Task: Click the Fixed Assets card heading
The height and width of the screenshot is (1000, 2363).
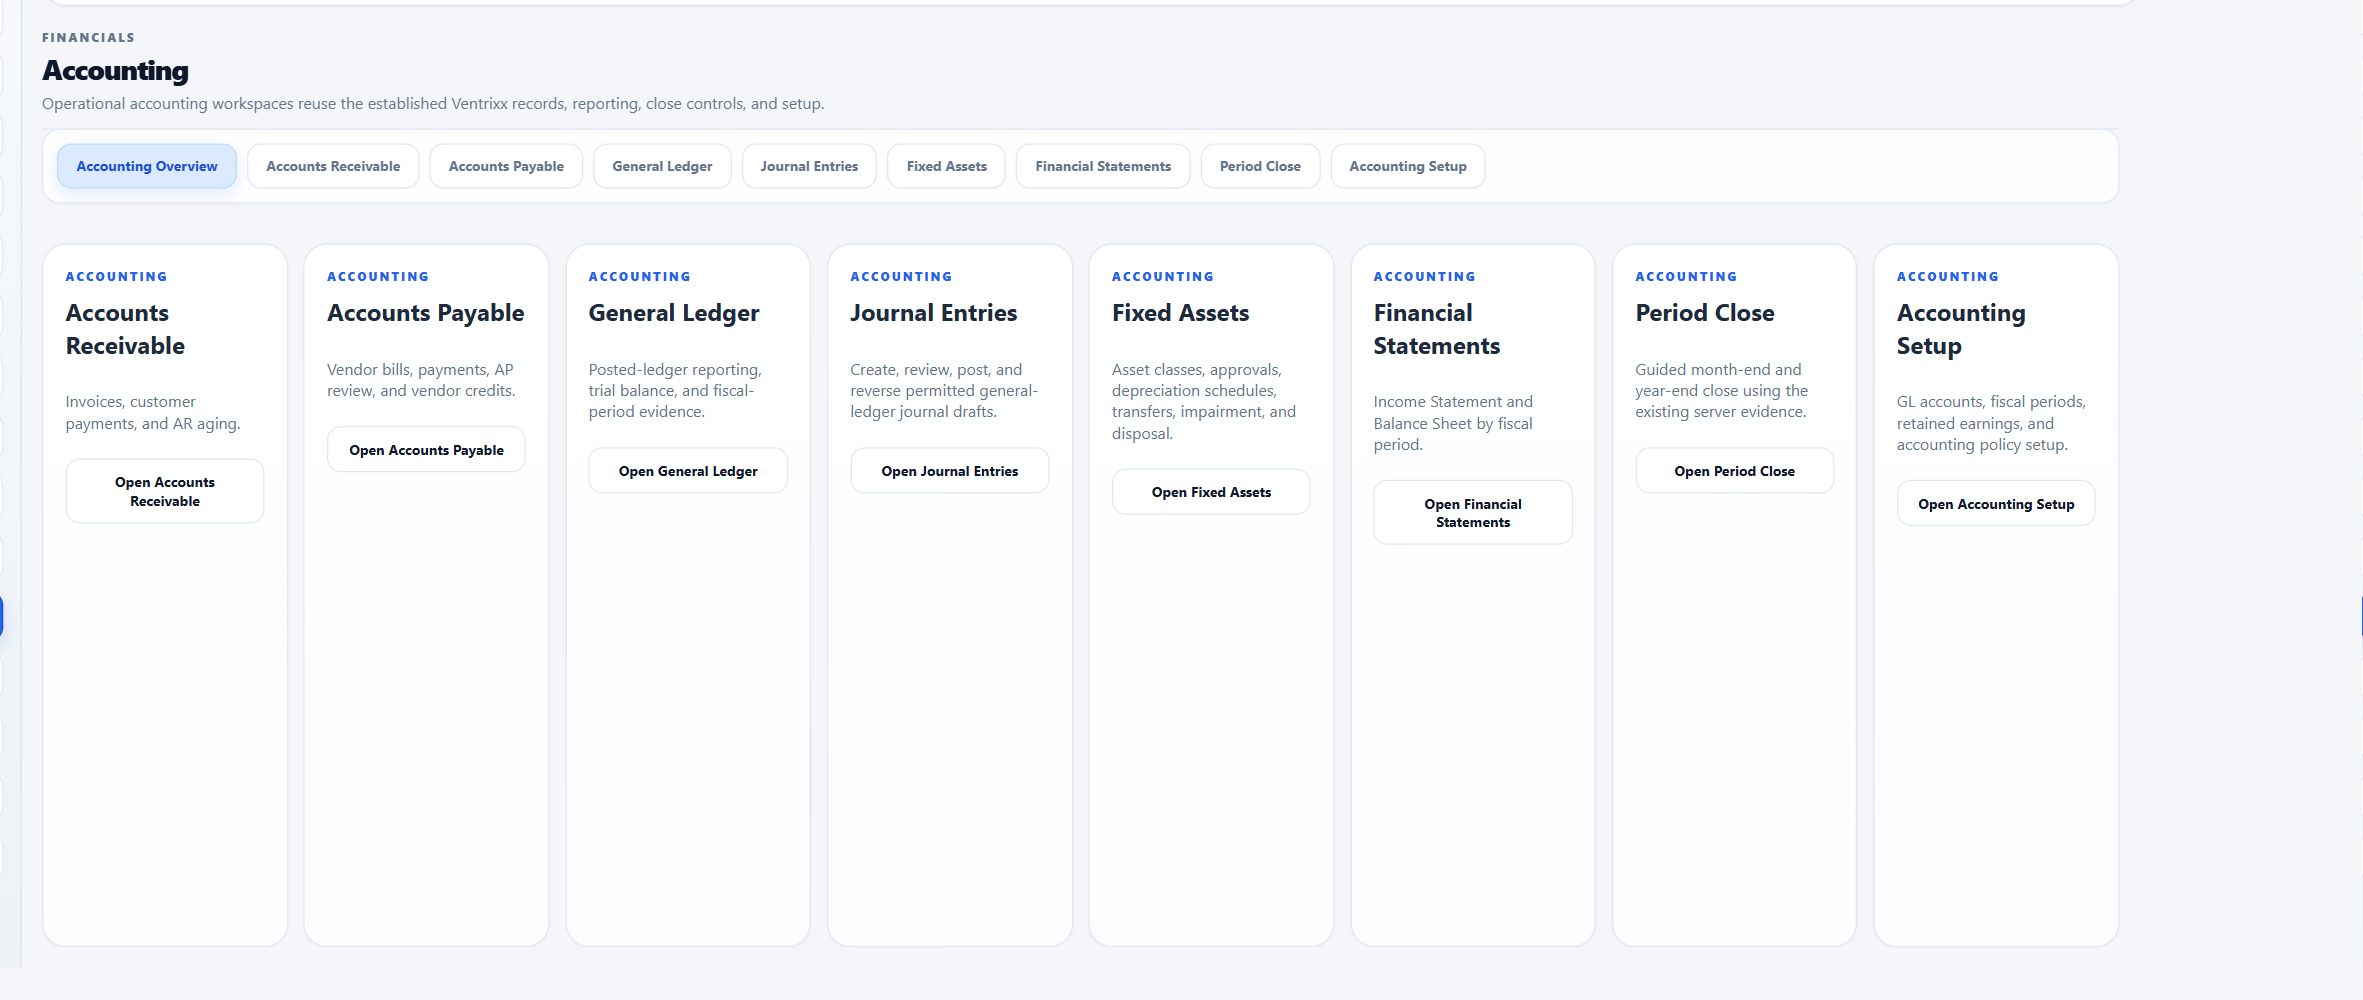Action: (x=1181, y=313)
